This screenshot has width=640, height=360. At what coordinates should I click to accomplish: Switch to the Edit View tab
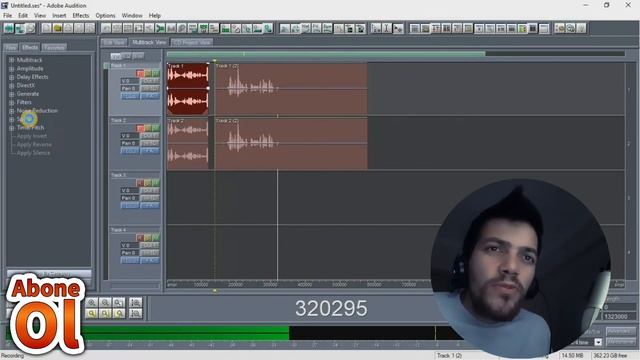coord(114,42)
